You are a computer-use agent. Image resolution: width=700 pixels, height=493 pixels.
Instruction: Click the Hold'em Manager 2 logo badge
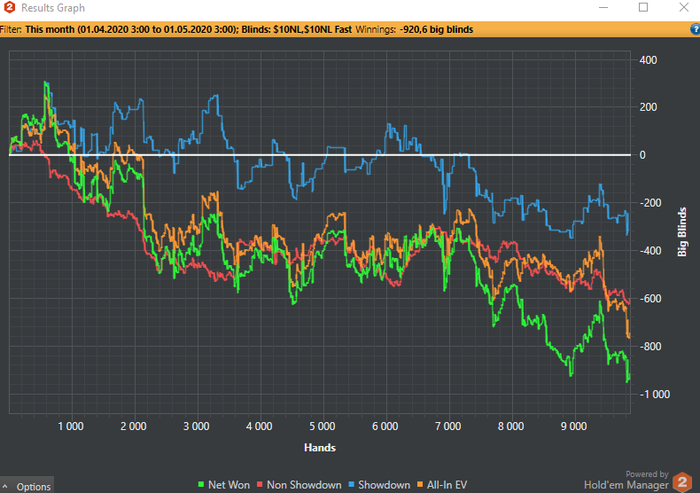click(682, 482)
